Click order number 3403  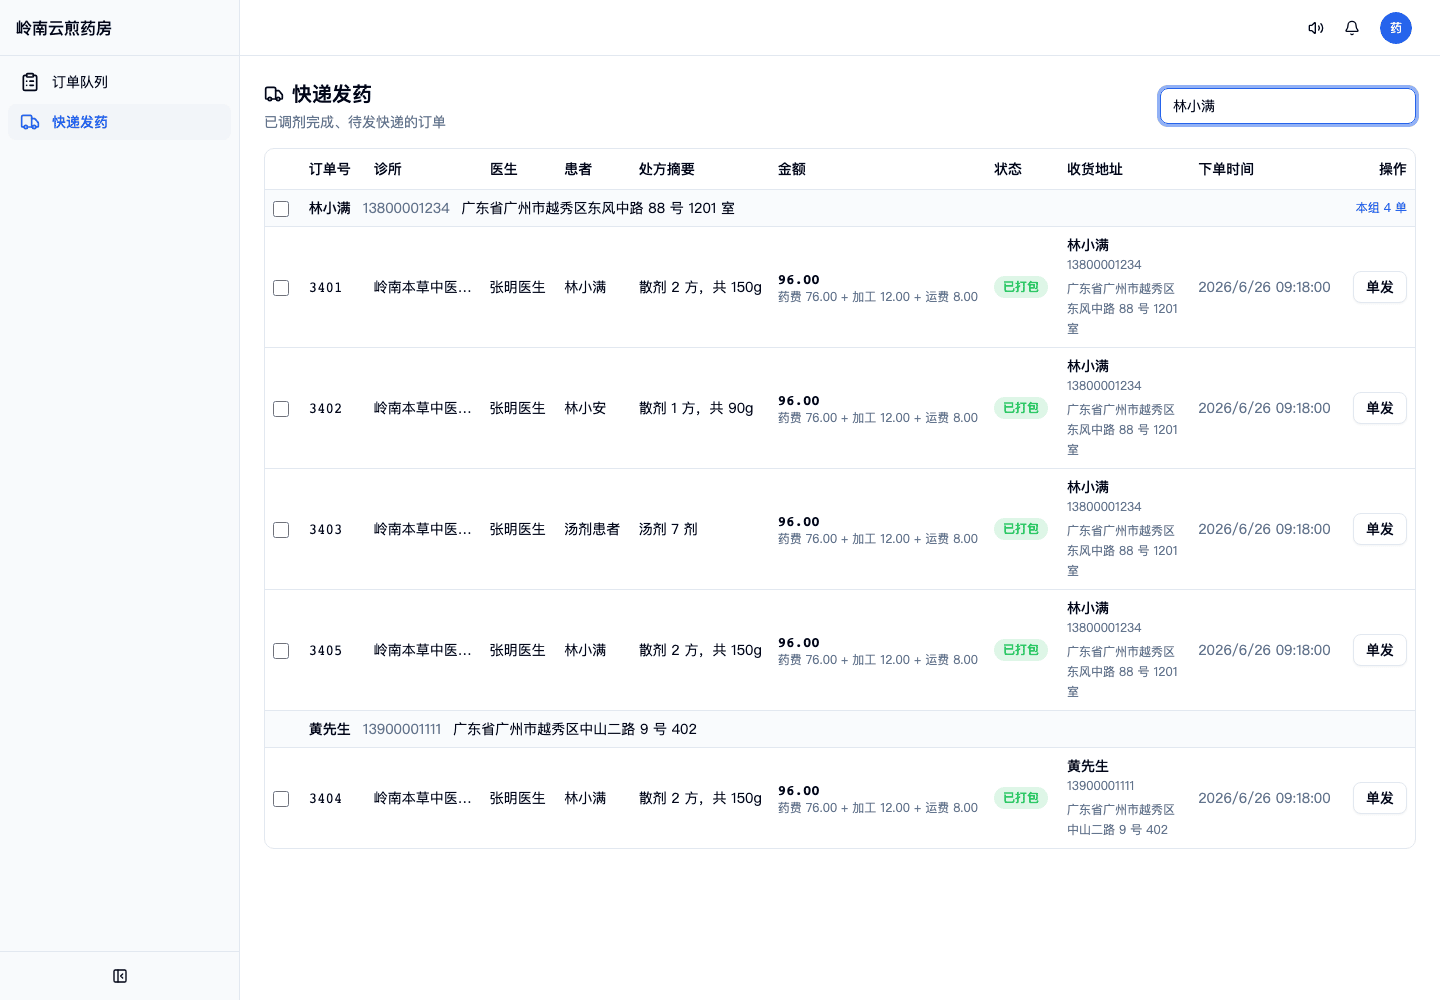click(326, 530)
